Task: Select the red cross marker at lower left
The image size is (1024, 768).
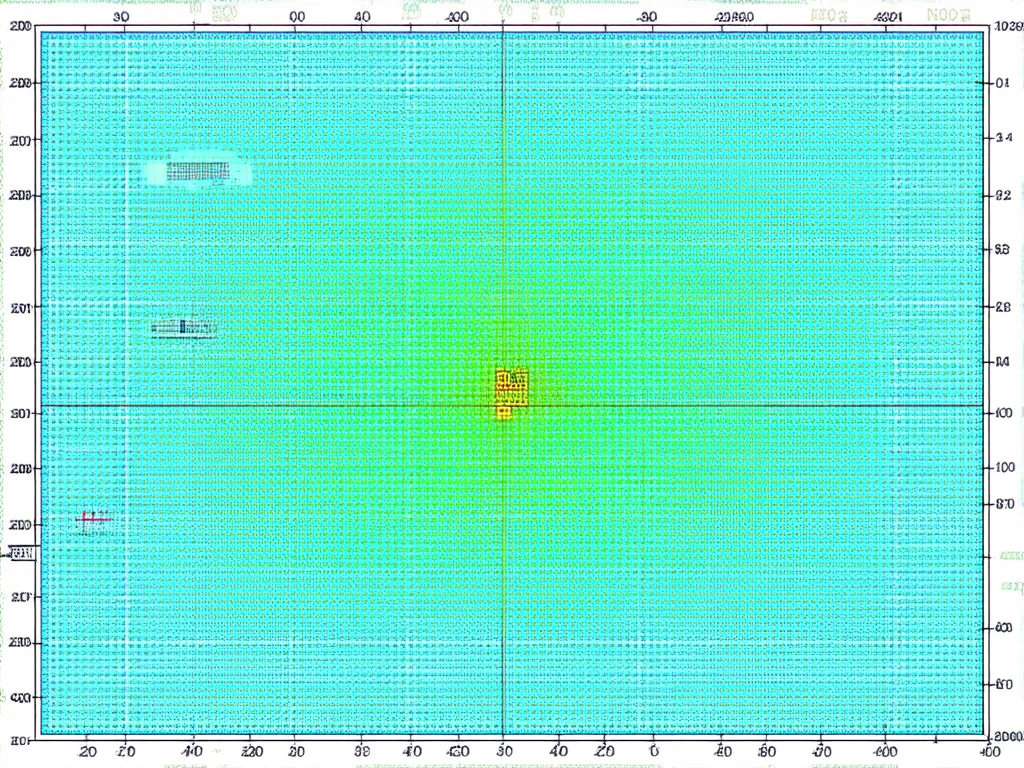Action: click(93, 518)
